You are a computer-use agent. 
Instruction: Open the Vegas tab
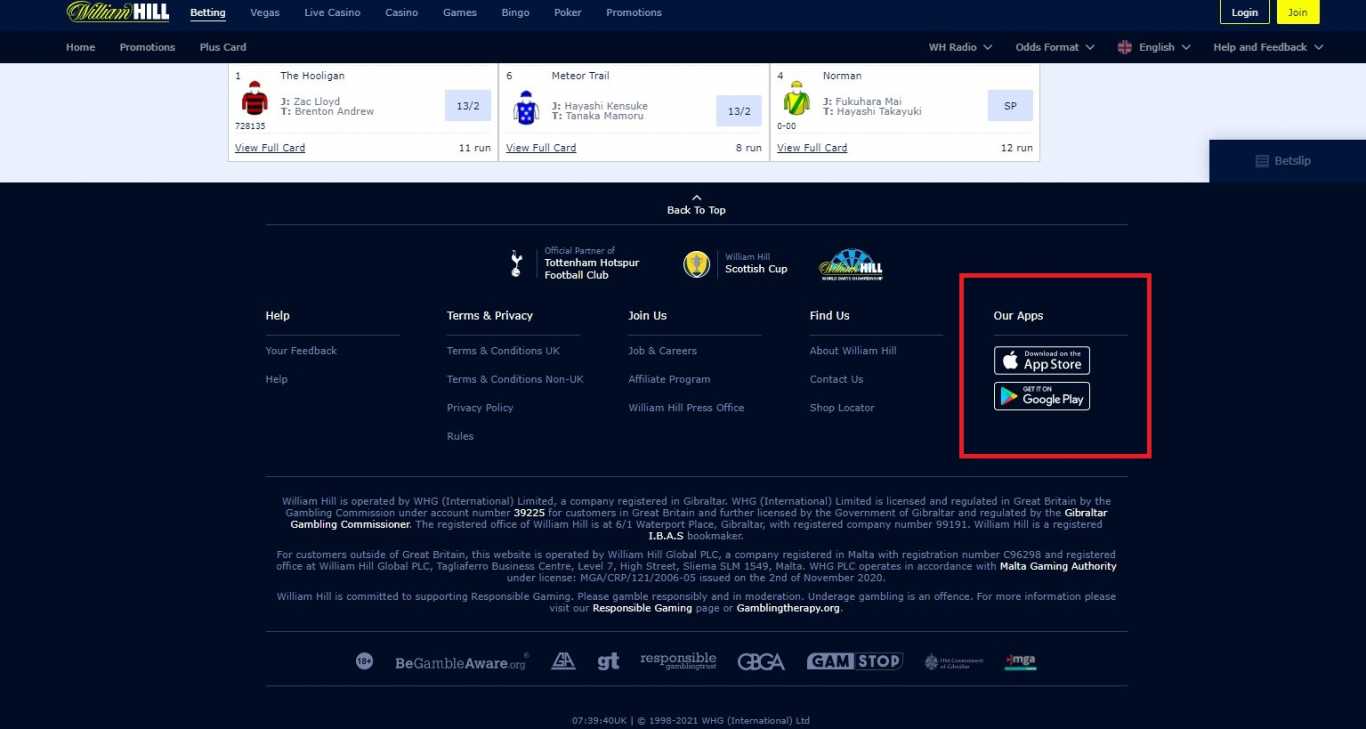[265, 13]
